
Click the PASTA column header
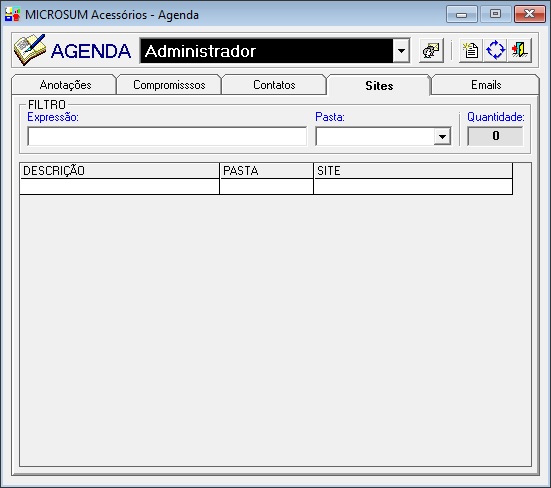coord(266,171)
